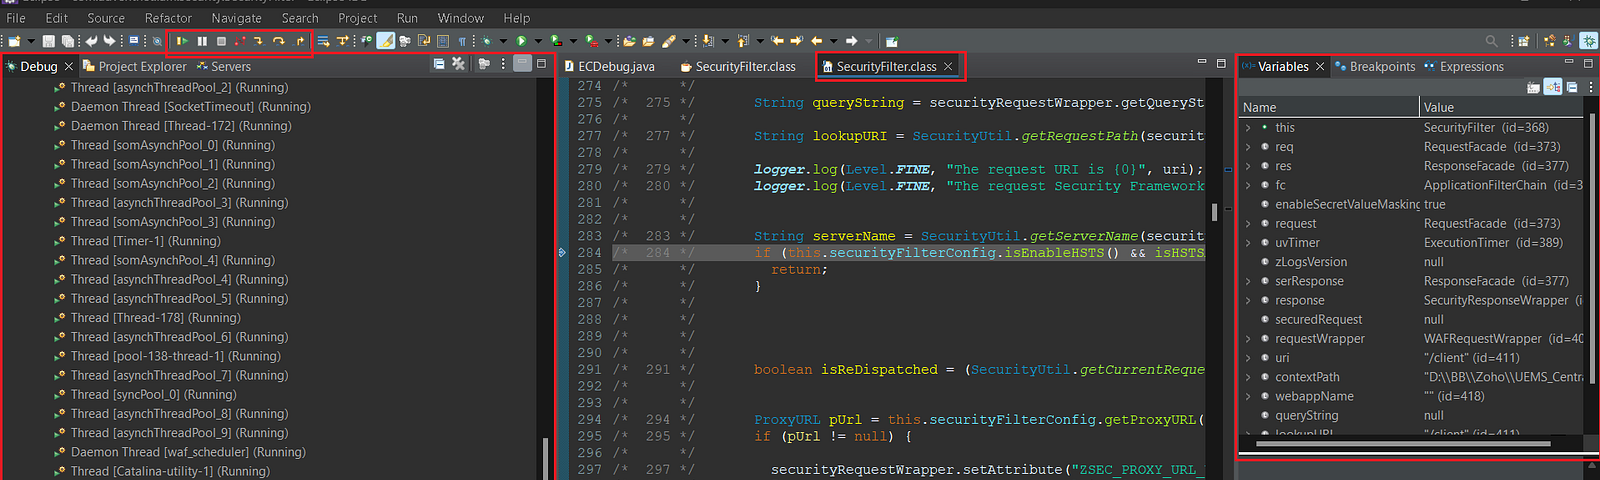Click the Open Perspective icon
This screenshot has width=1600, height=480.
(x=1523, y=41)
